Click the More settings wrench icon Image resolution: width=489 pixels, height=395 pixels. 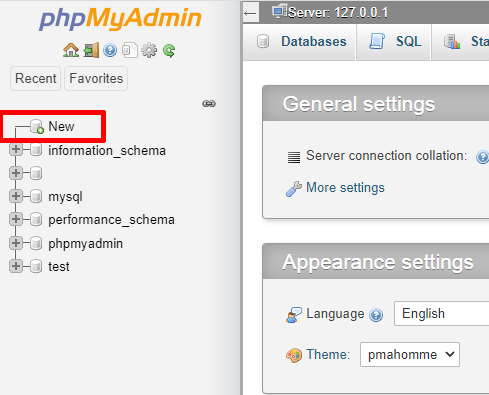click(294, 189)
